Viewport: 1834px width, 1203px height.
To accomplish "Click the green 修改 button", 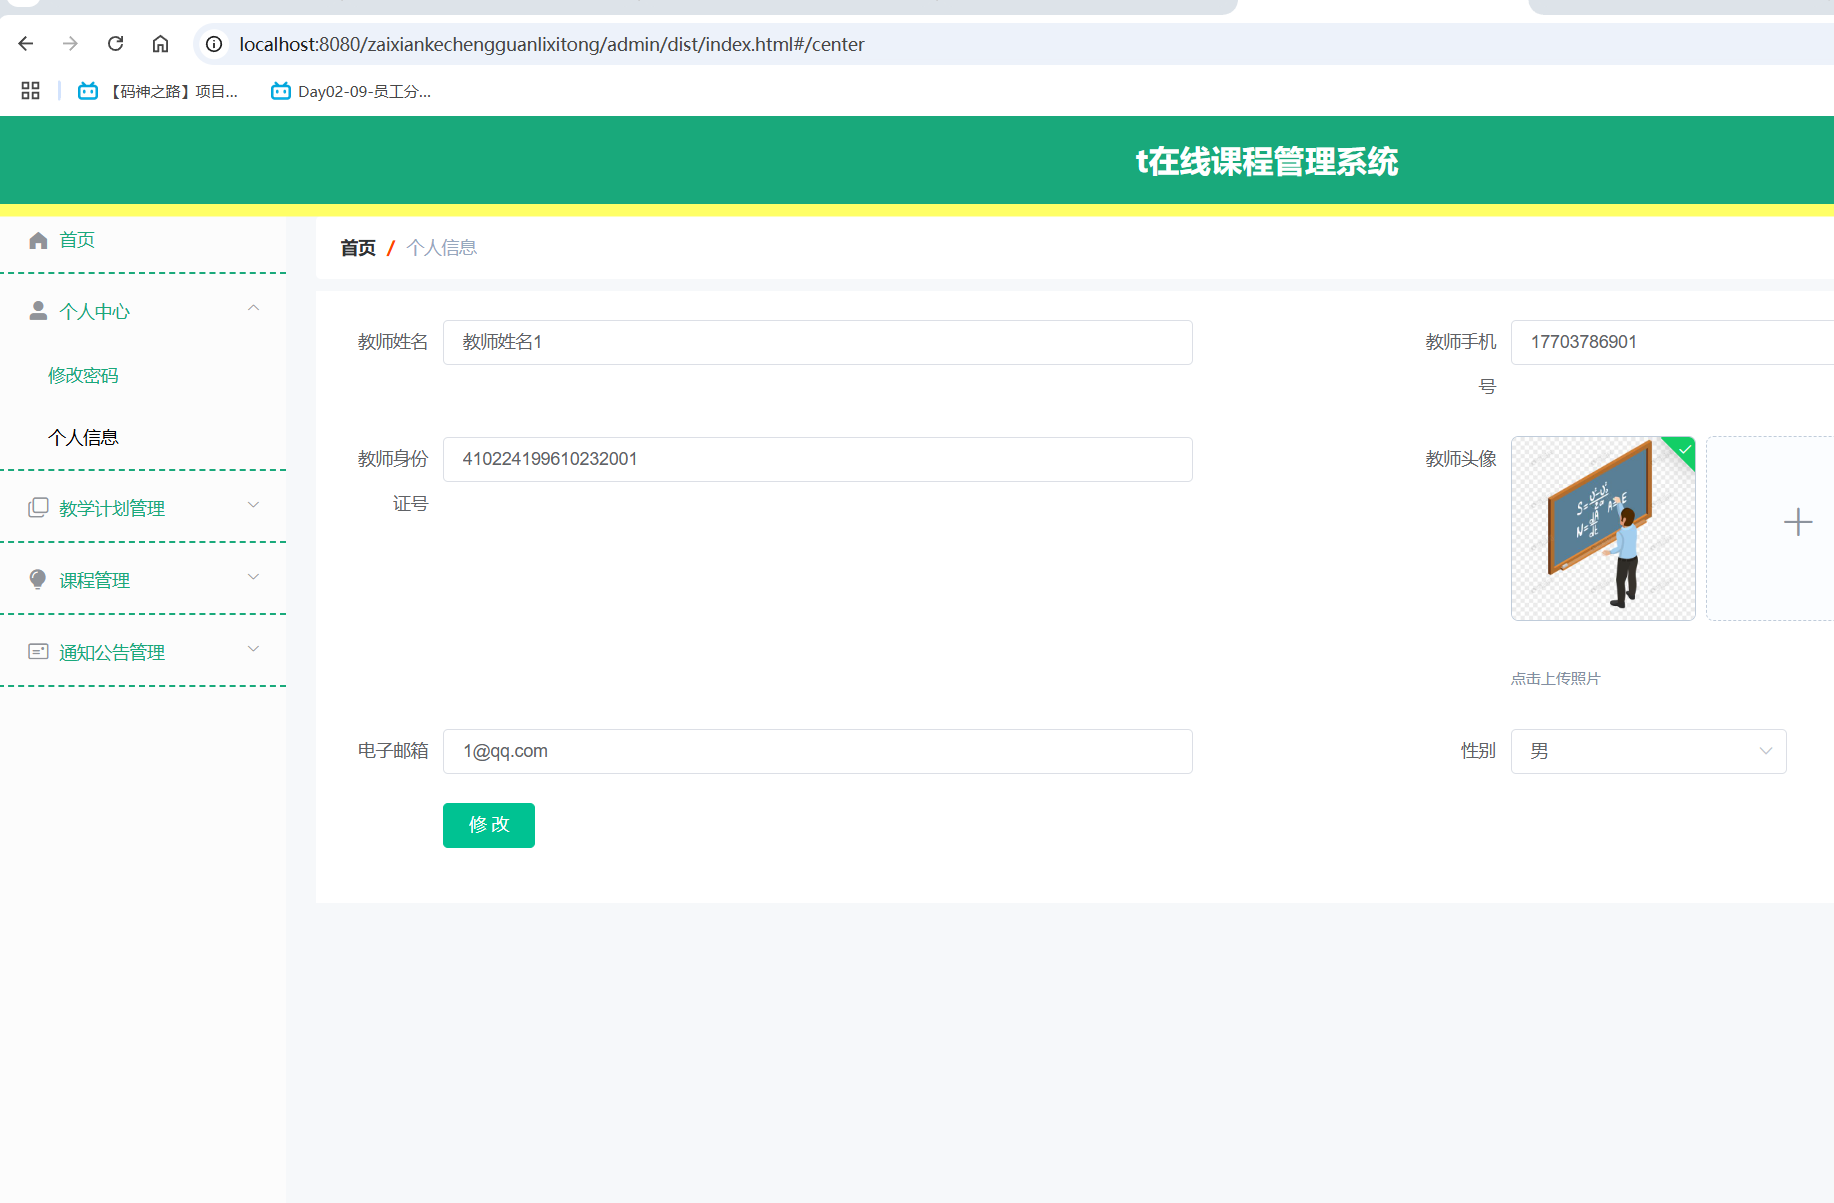I will coord(488,825).
